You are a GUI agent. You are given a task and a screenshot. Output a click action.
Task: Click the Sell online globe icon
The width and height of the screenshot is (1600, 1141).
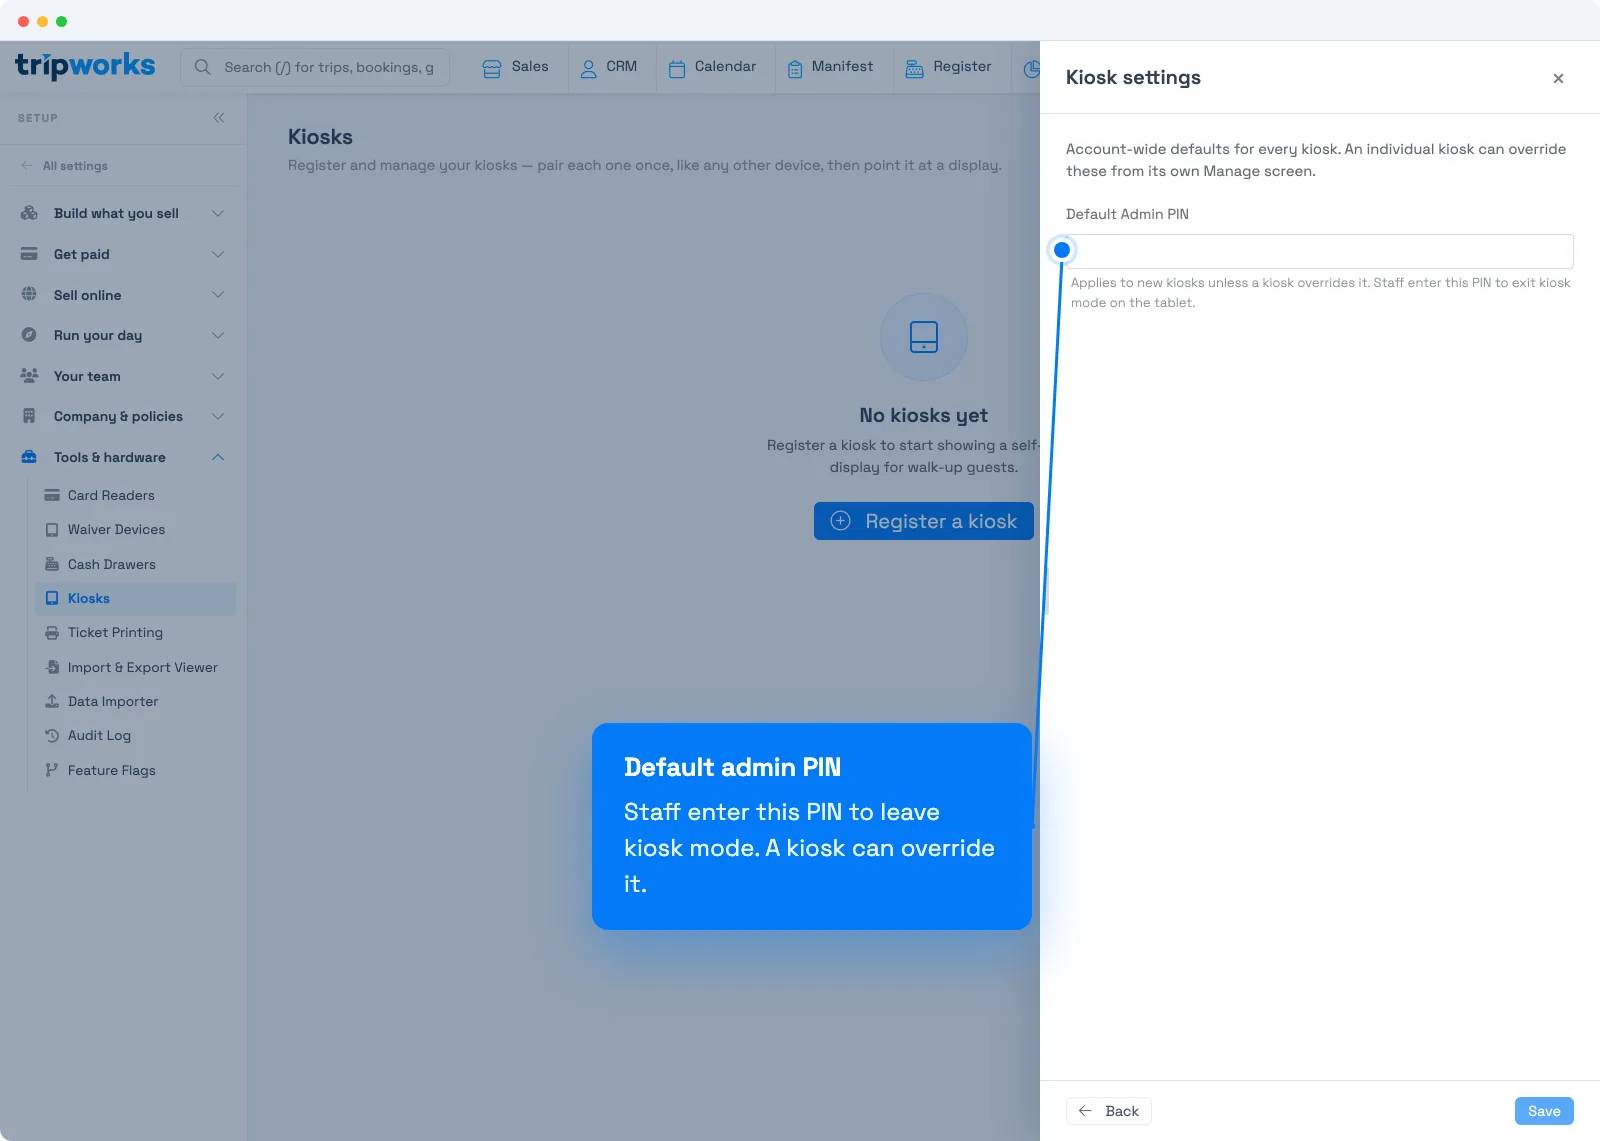coord(29,295)
